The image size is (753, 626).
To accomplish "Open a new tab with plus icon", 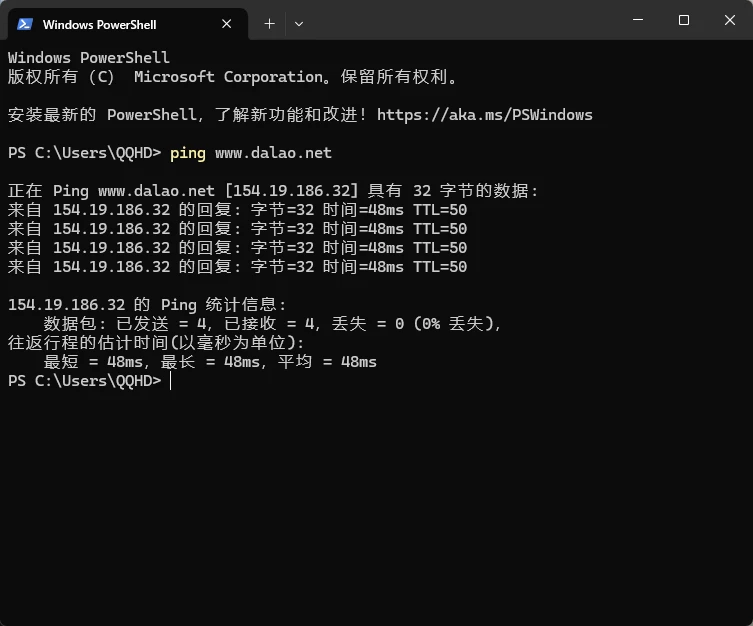I will (x=269, y=23).
